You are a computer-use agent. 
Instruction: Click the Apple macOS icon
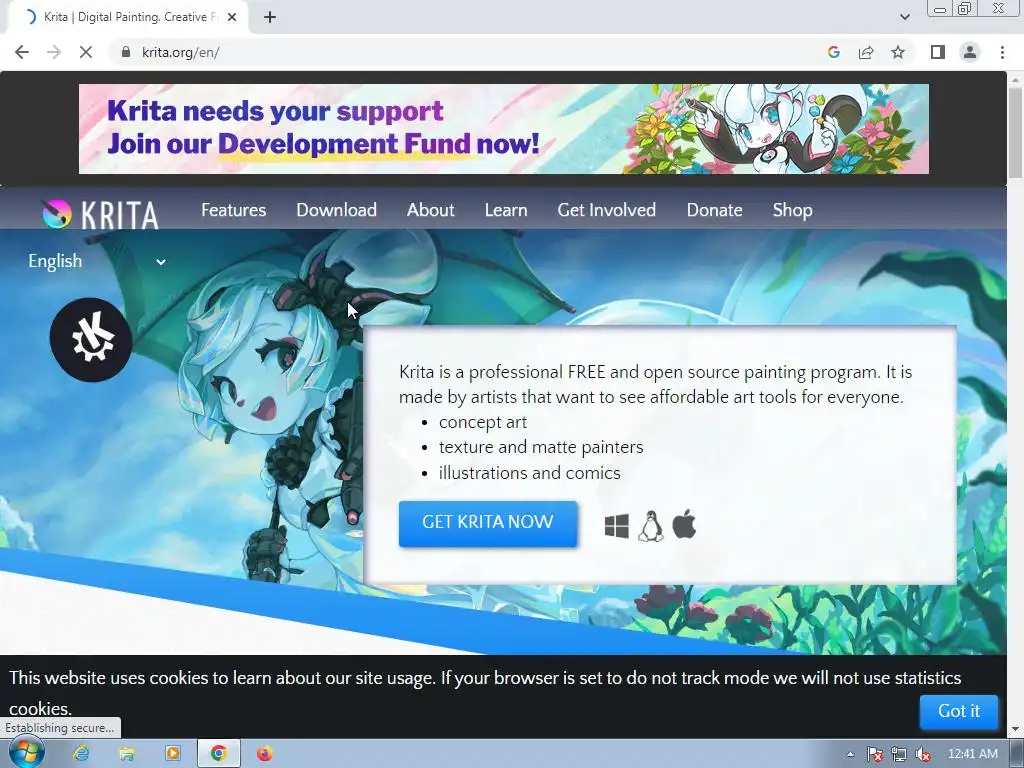[684, 525]
